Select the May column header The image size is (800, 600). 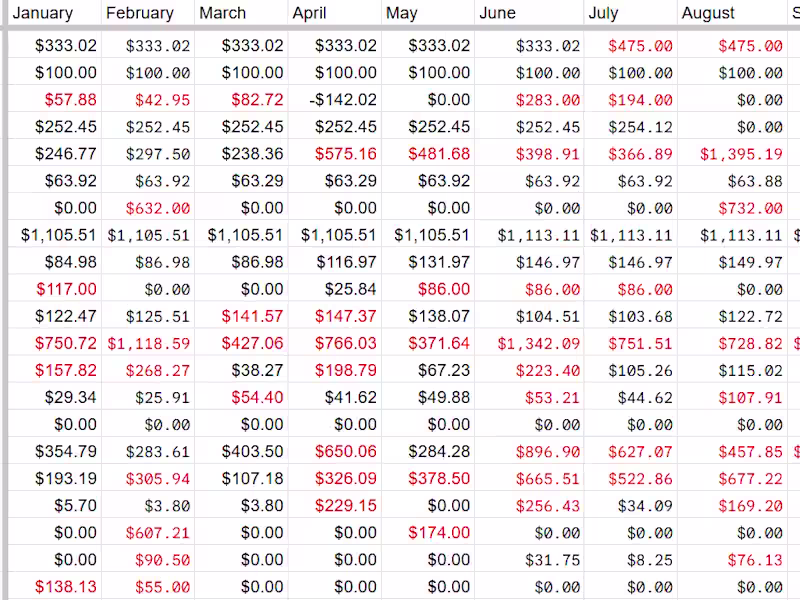427,13
